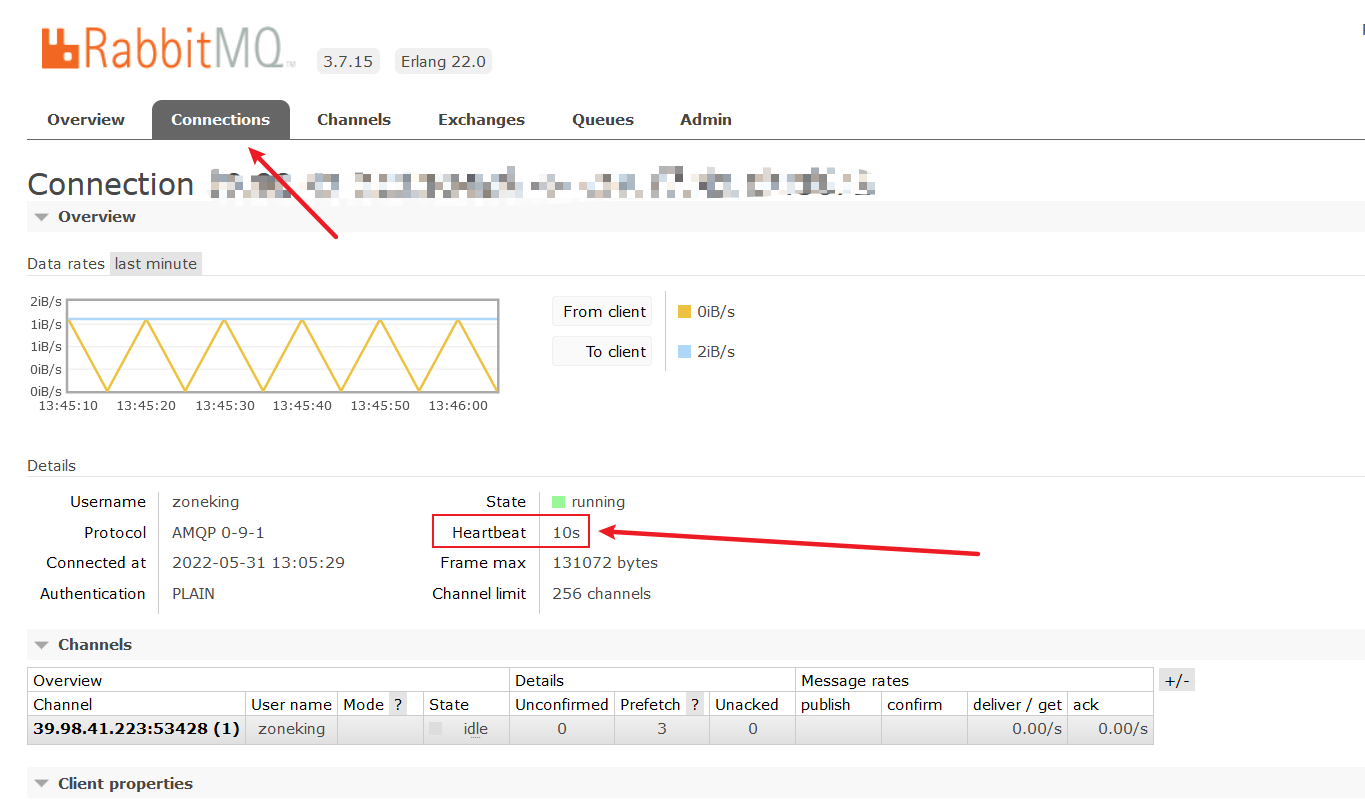Click the 0iB/s From client rate
Screen dimensions: 1365x803
[x=716, y=312]
